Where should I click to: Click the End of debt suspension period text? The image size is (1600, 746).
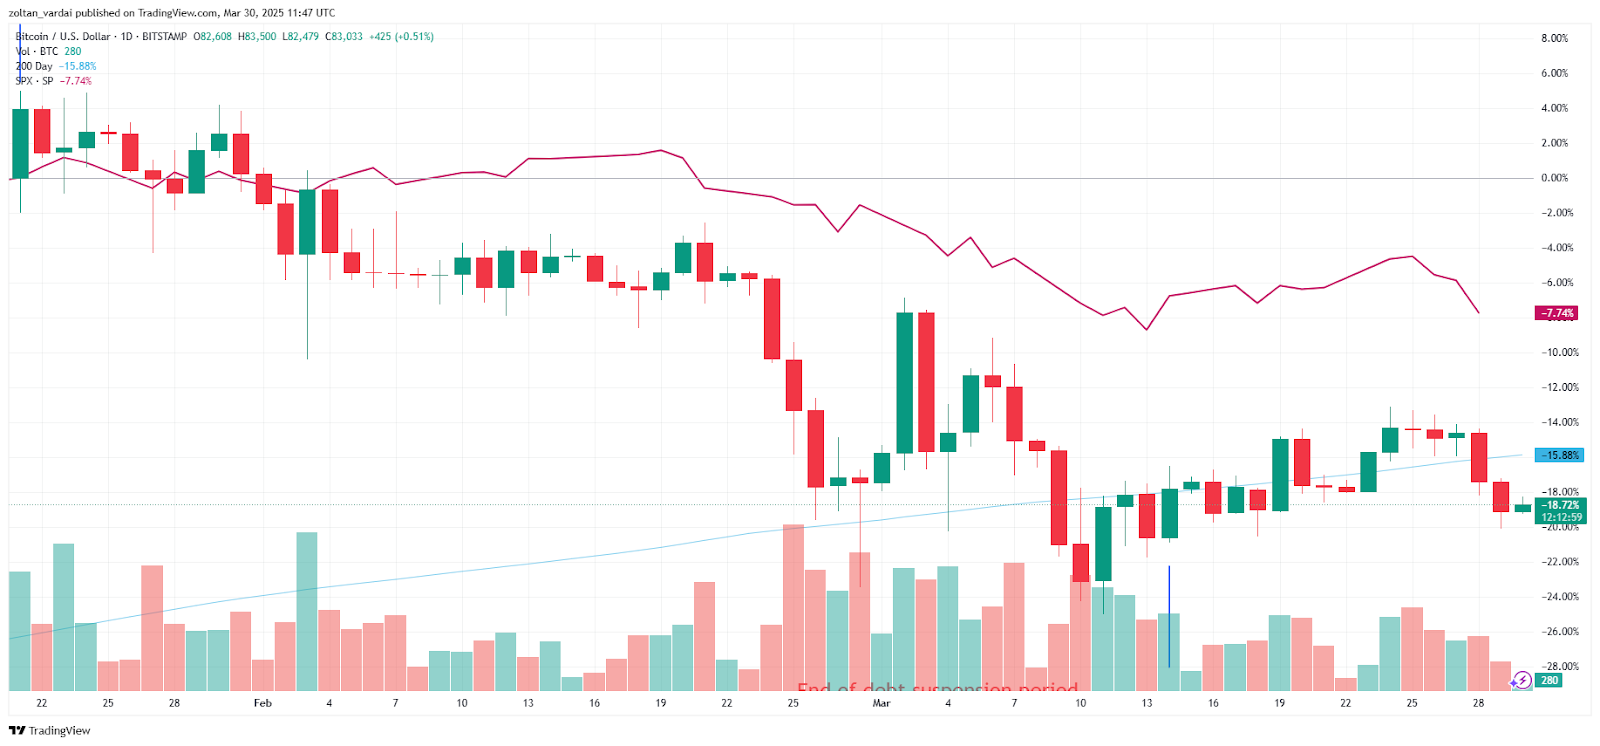point(937,688)
